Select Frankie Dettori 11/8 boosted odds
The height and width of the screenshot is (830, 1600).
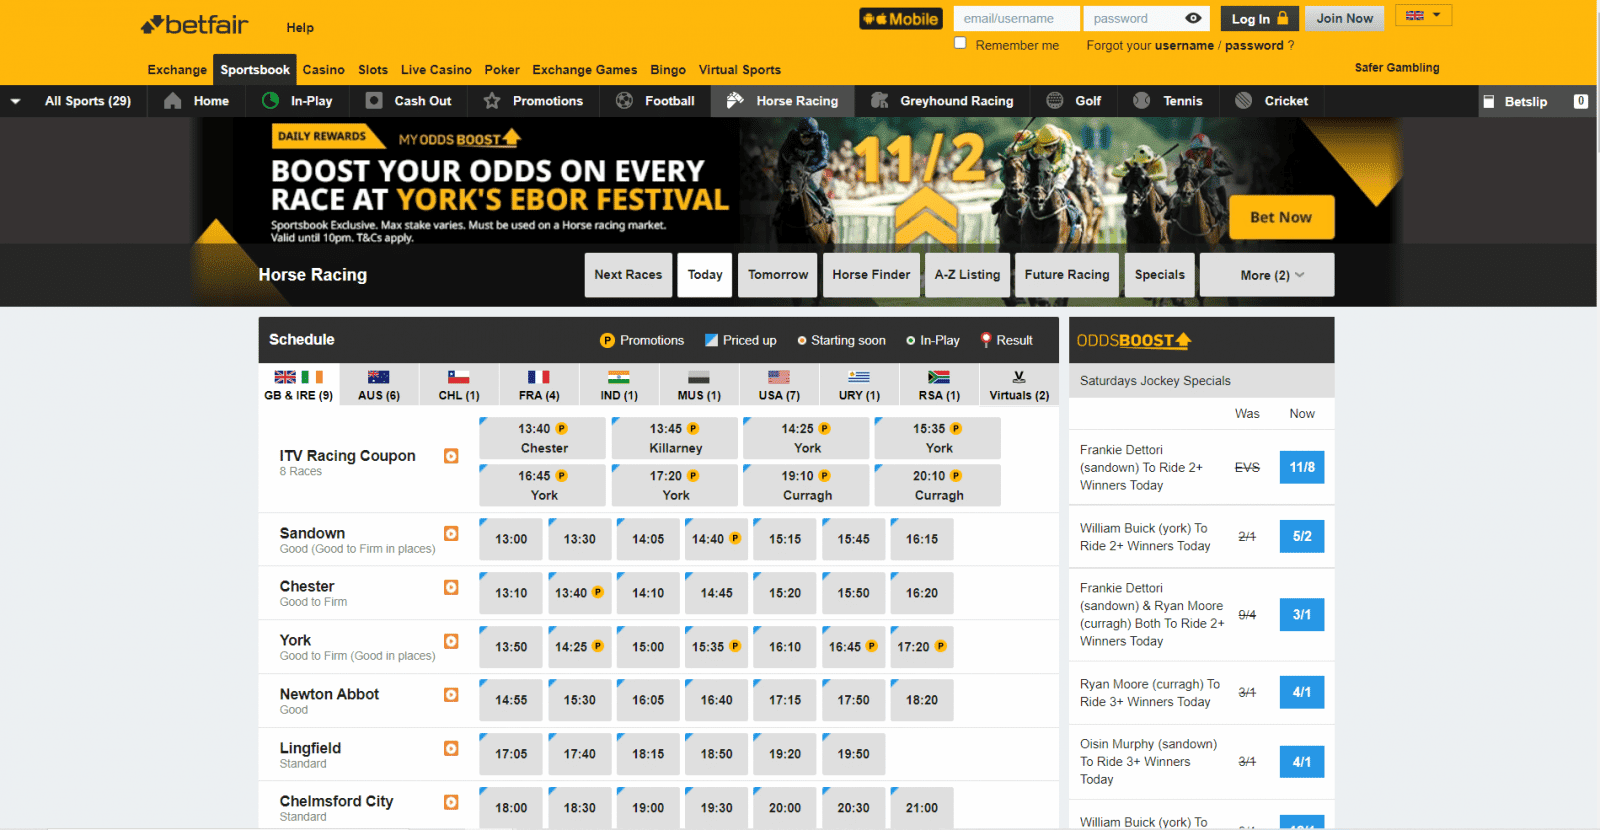coord(1301,467)
